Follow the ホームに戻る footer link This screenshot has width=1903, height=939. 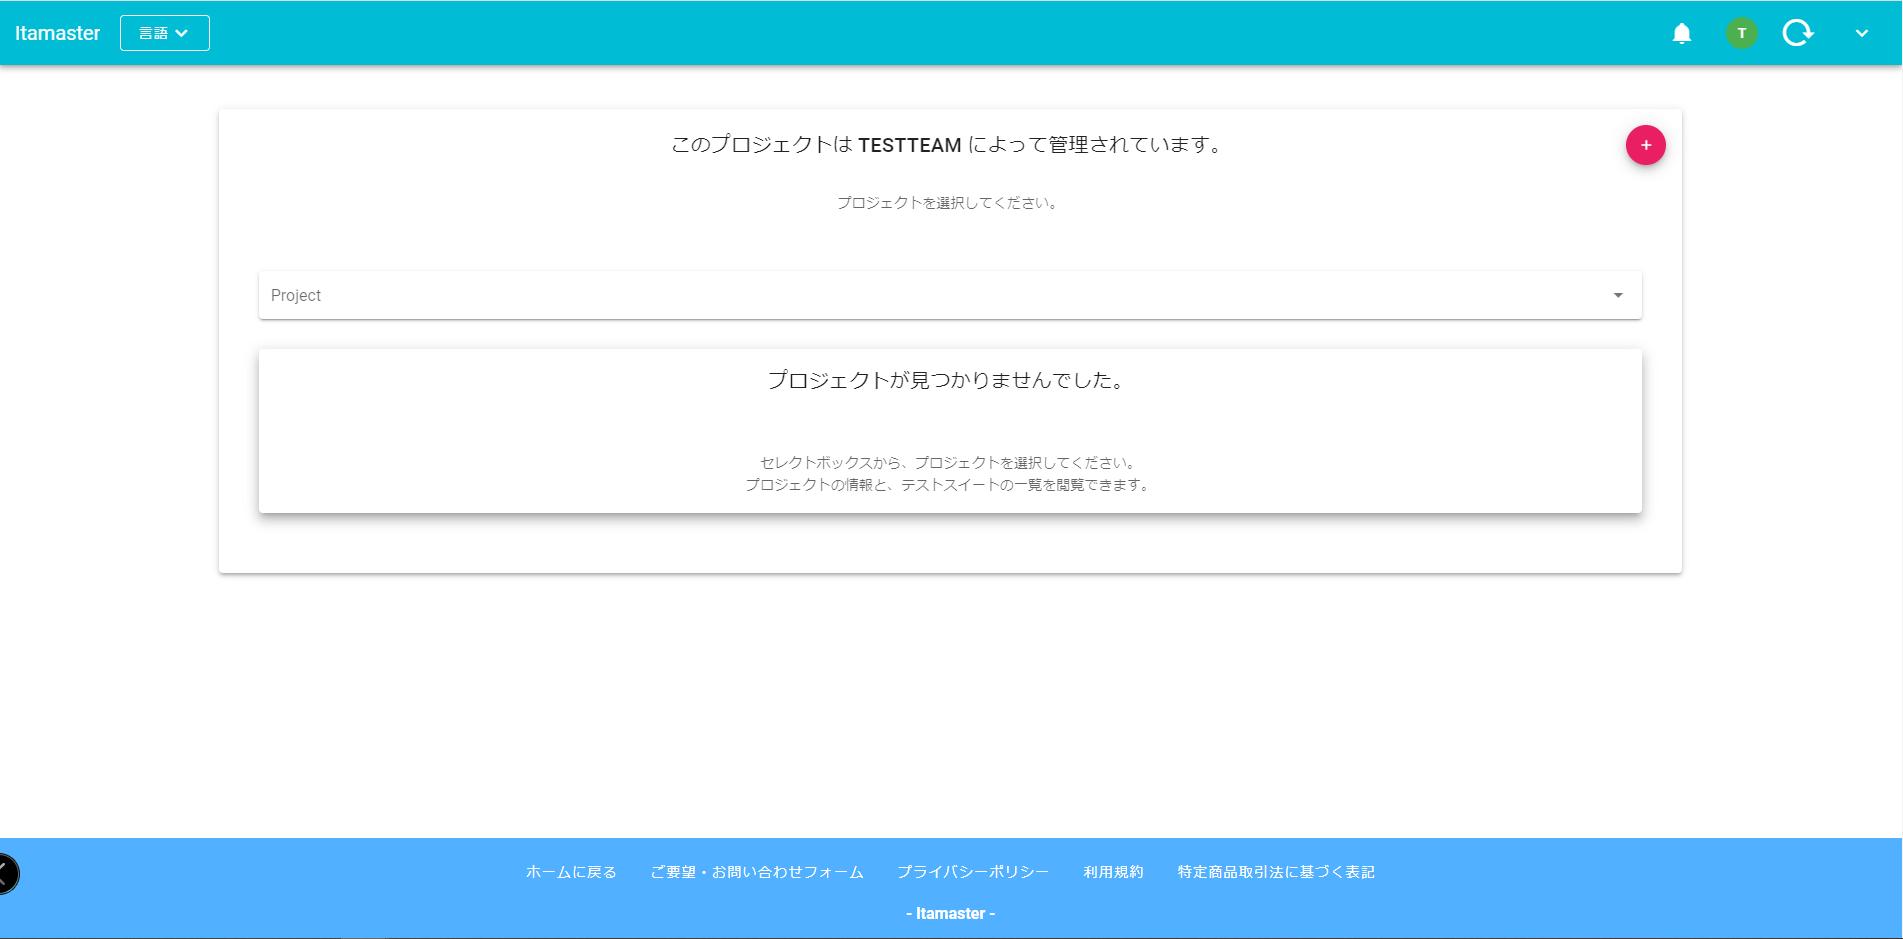571,872
